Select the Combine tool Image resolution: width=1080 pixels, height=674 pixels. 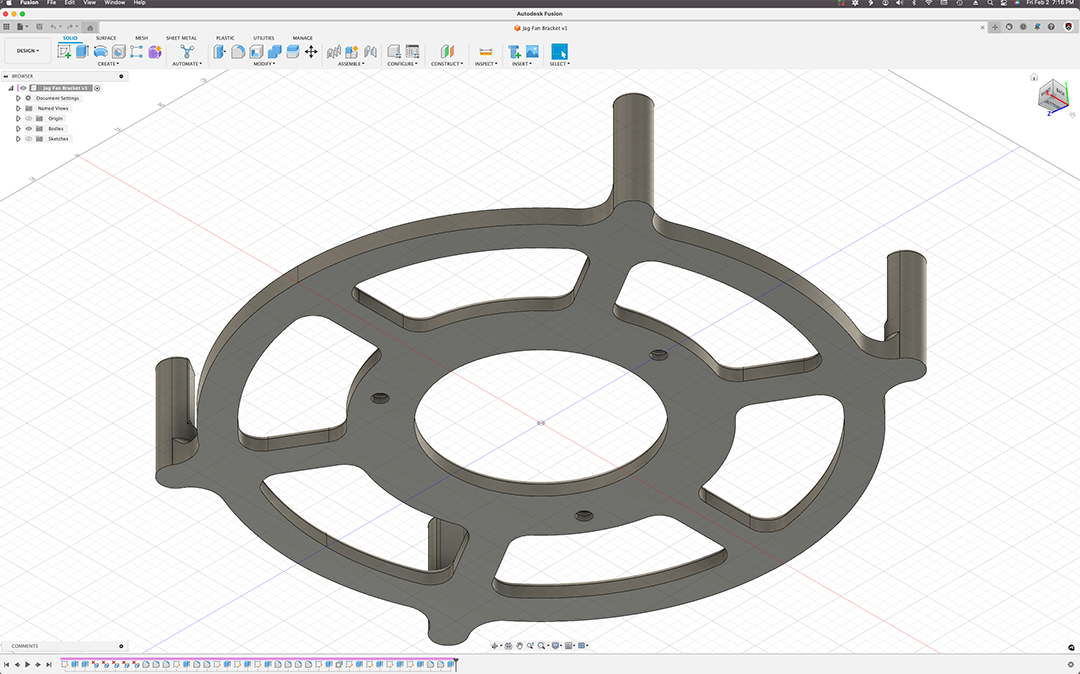coord(275,52)
